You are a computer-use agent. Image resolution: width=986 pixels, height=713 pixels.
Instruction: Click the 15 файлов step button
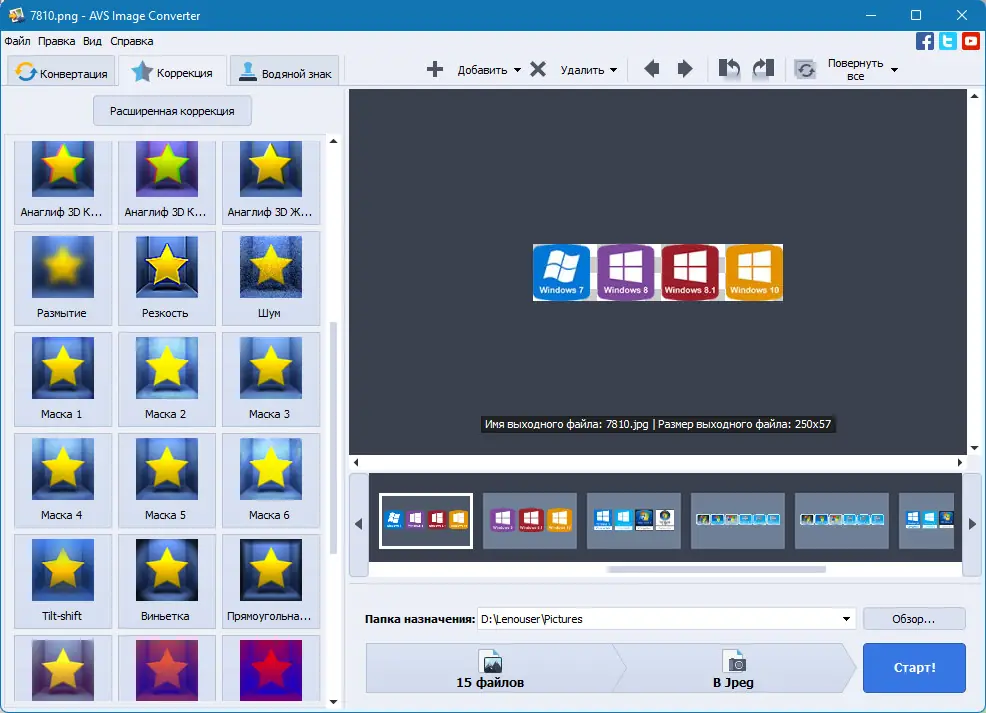click(x=490, y=668)
